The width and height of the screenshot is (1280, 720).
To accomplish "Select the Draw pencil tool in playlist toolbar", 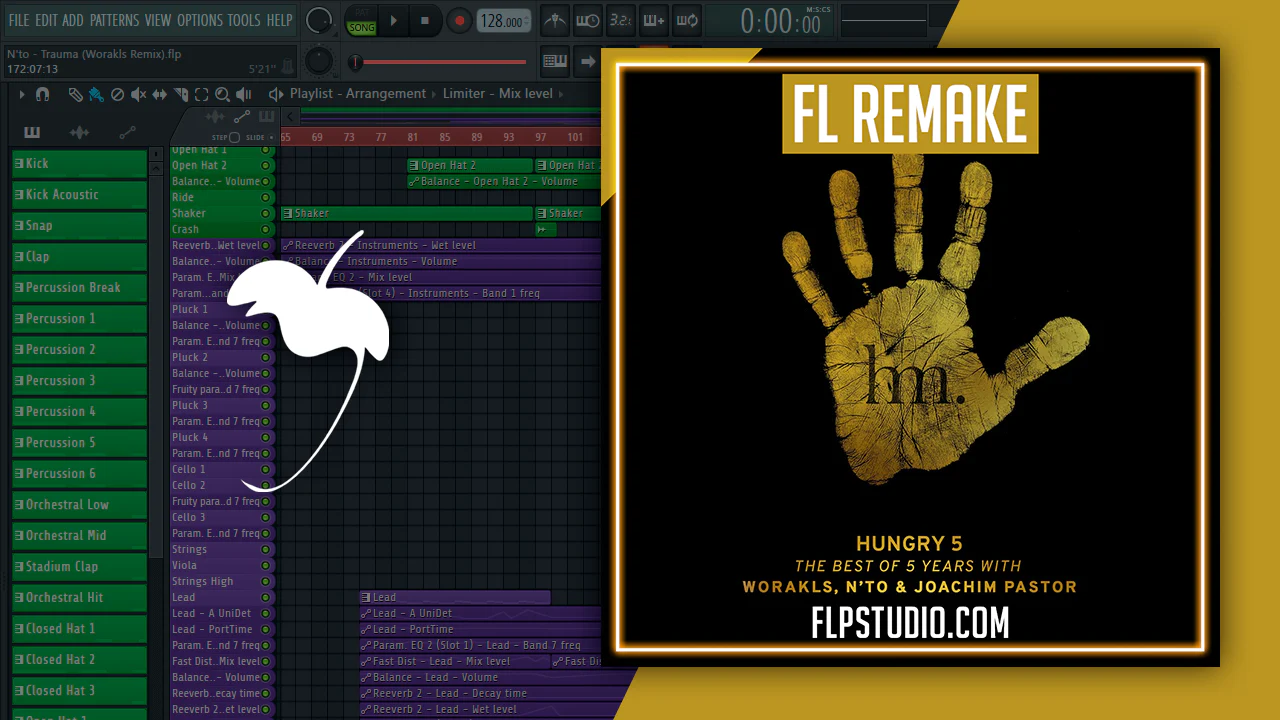I will pyautogui.click(x=75, y=94).
